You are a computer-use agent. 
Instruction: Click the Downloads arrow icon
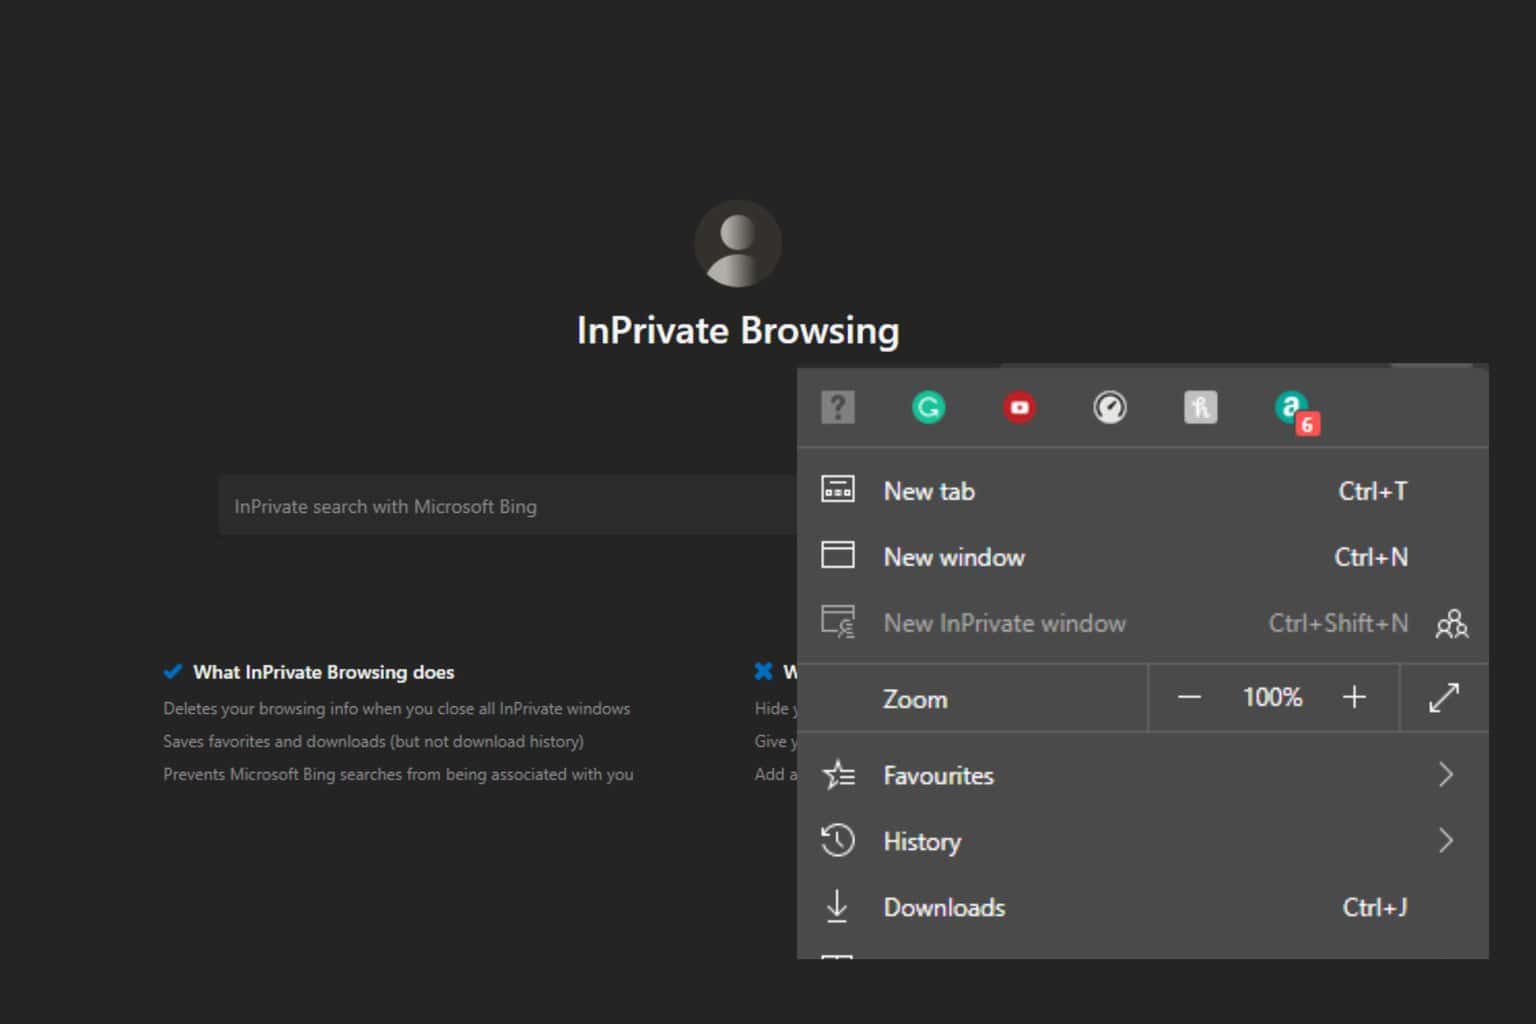837,906
